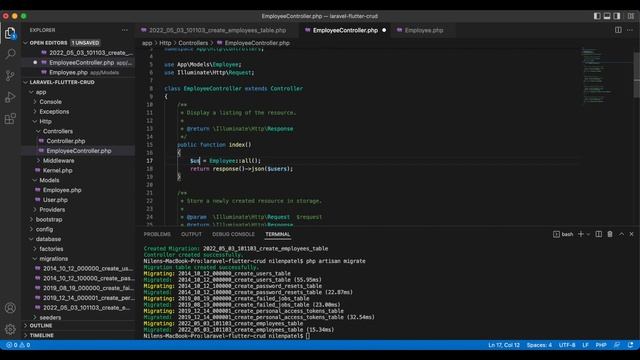The image size is (640, 360).
Task: Maximize the panel with chevron up
Action: coord(621,234)
